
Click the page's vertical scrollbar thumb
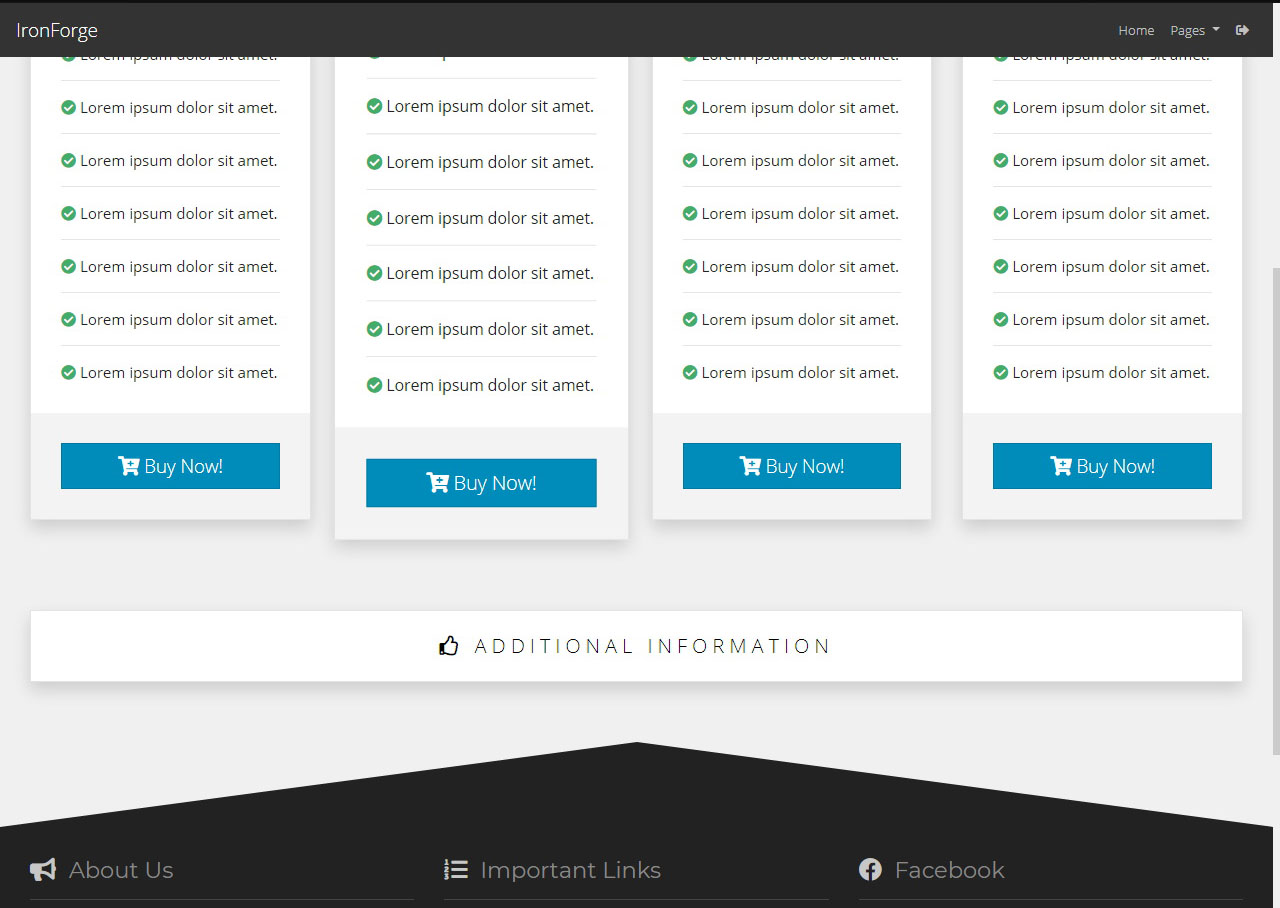coord(1275,510)
